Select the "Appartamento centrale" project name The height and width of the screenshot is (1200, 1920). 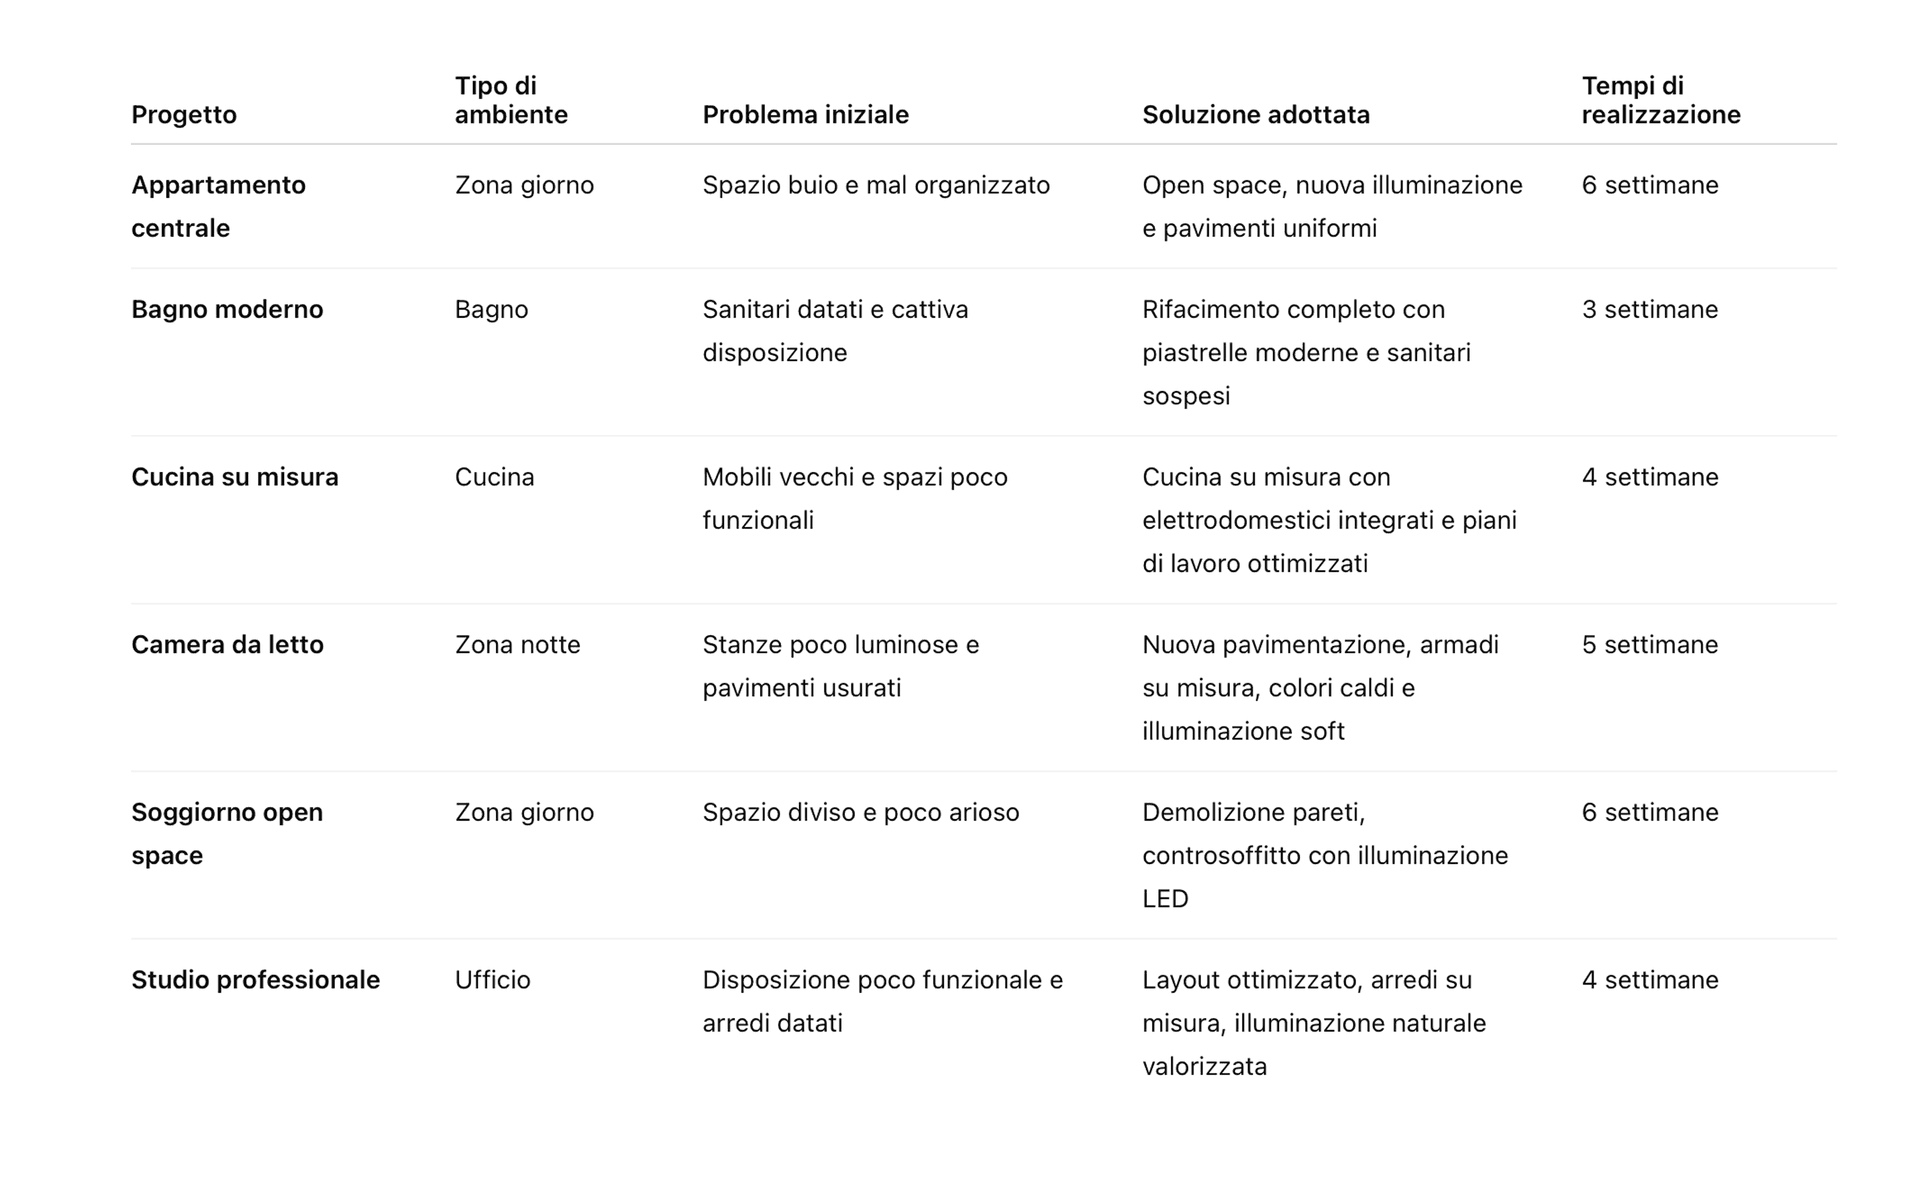click(218, 206)
